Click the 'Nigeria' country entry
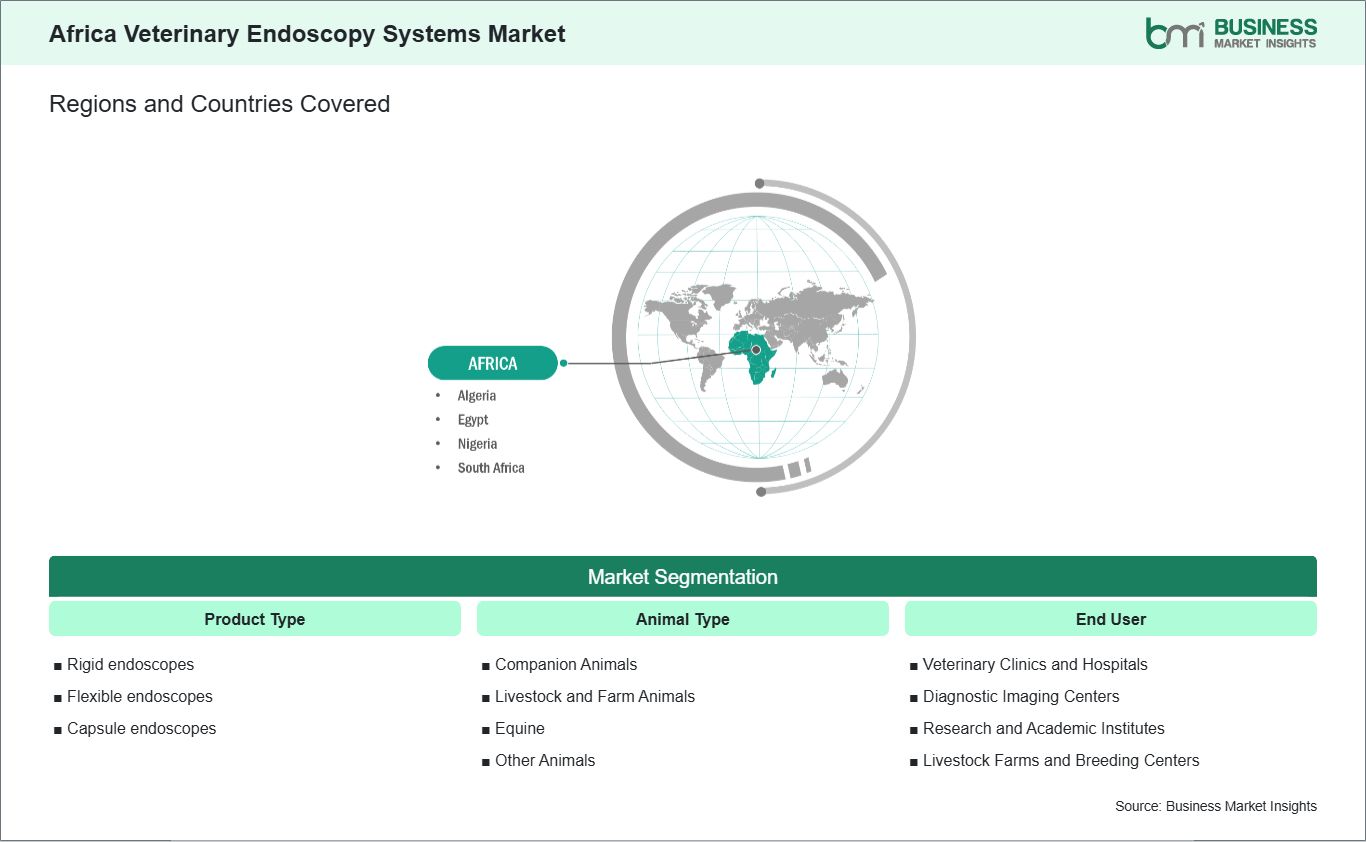1366x842 pixels. click(x=477, y=444)
